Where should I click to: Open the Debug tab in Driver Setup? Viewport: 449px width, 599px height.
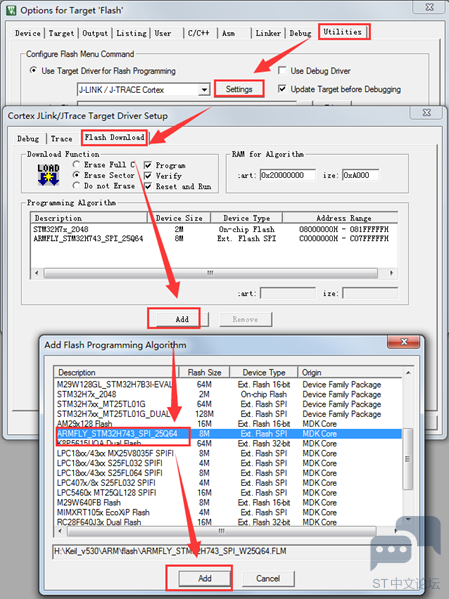click(28, 139)
